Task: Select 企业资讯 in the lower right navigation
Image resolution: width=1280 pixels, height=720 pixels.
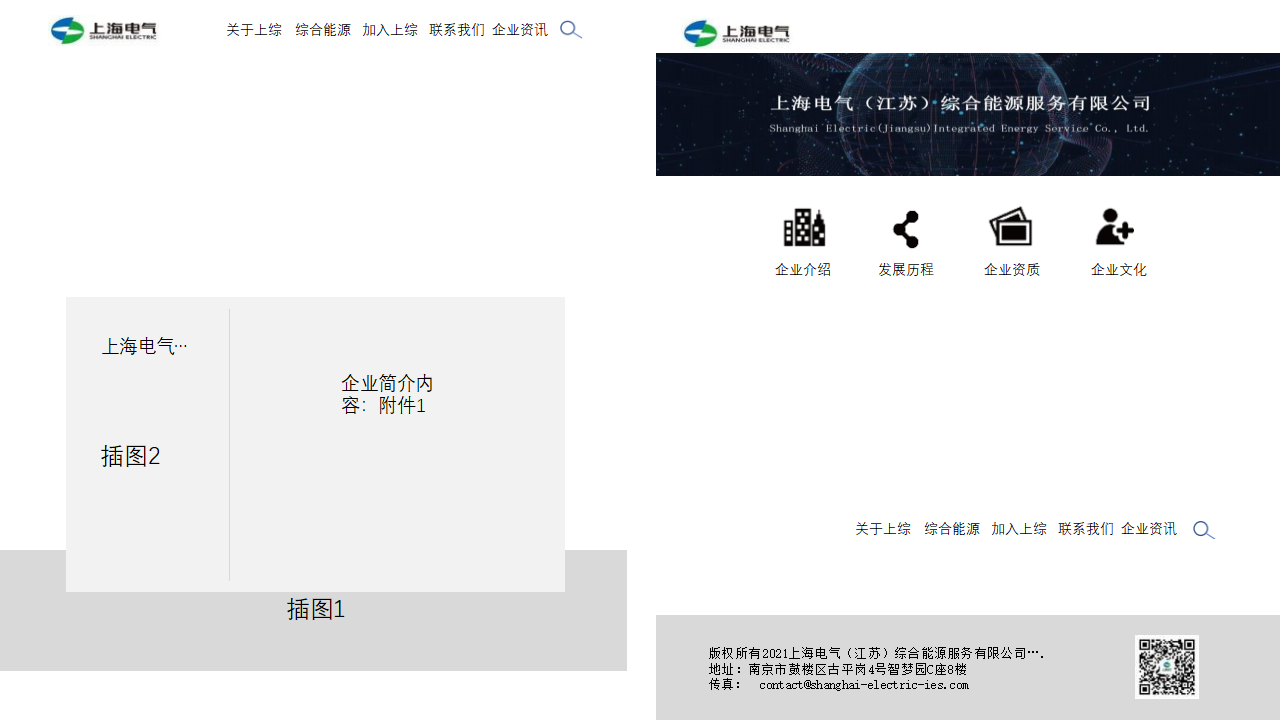Action: click(x=1149, y=529)
